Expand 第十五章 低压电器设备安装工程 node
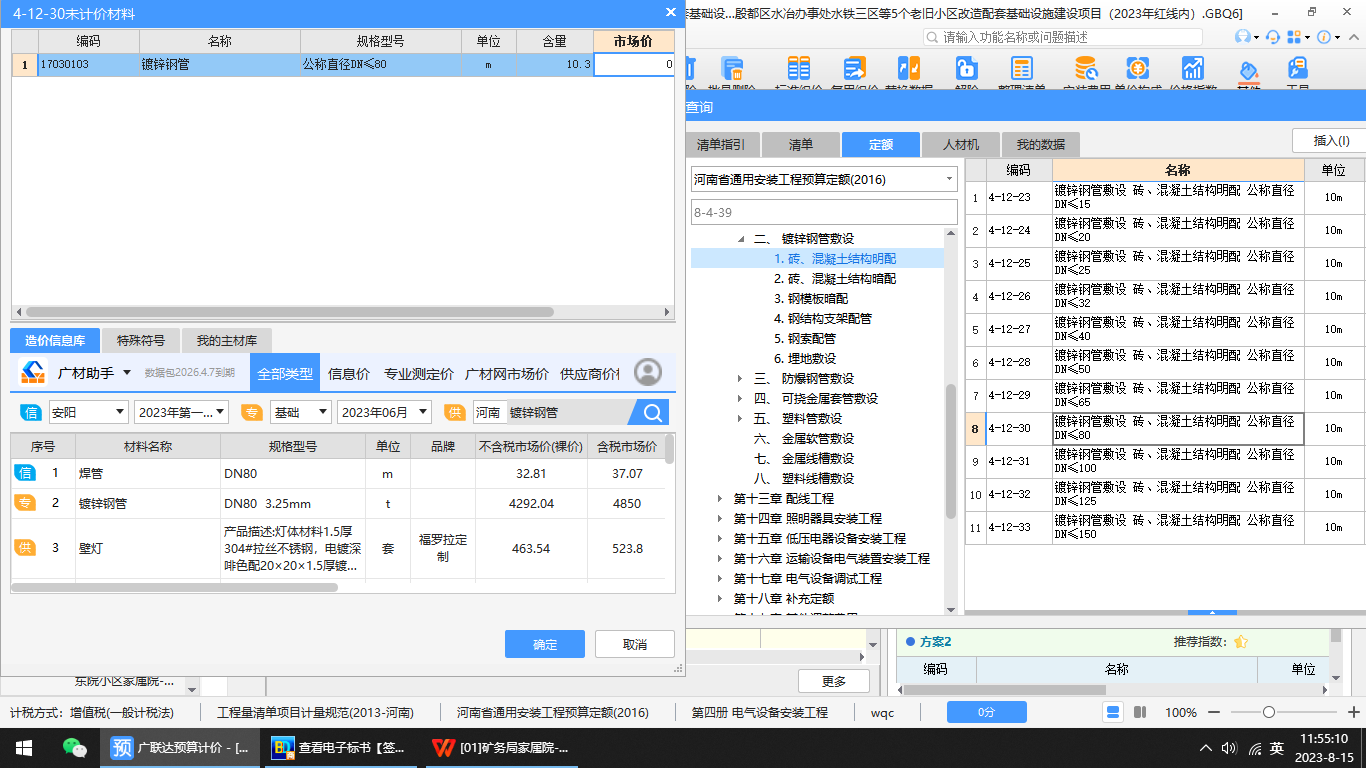 pos(720,539)
